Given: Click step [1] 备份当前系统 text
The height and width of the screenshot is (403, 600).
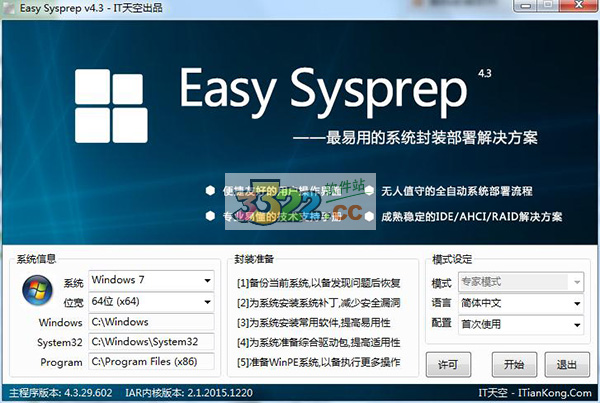Looking at the screenshot, I should 318,283.
